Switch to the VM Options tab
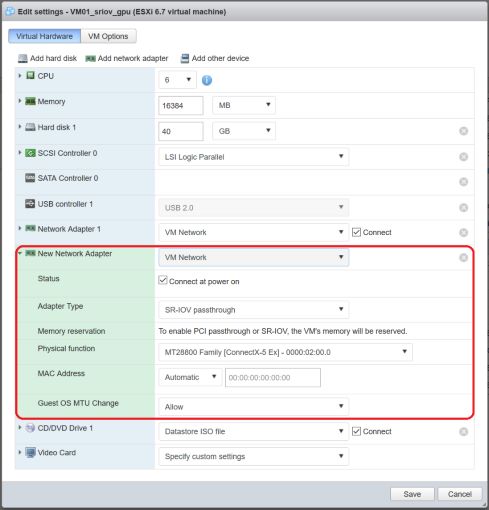The image size is (489, 510). tap(108, 36)
